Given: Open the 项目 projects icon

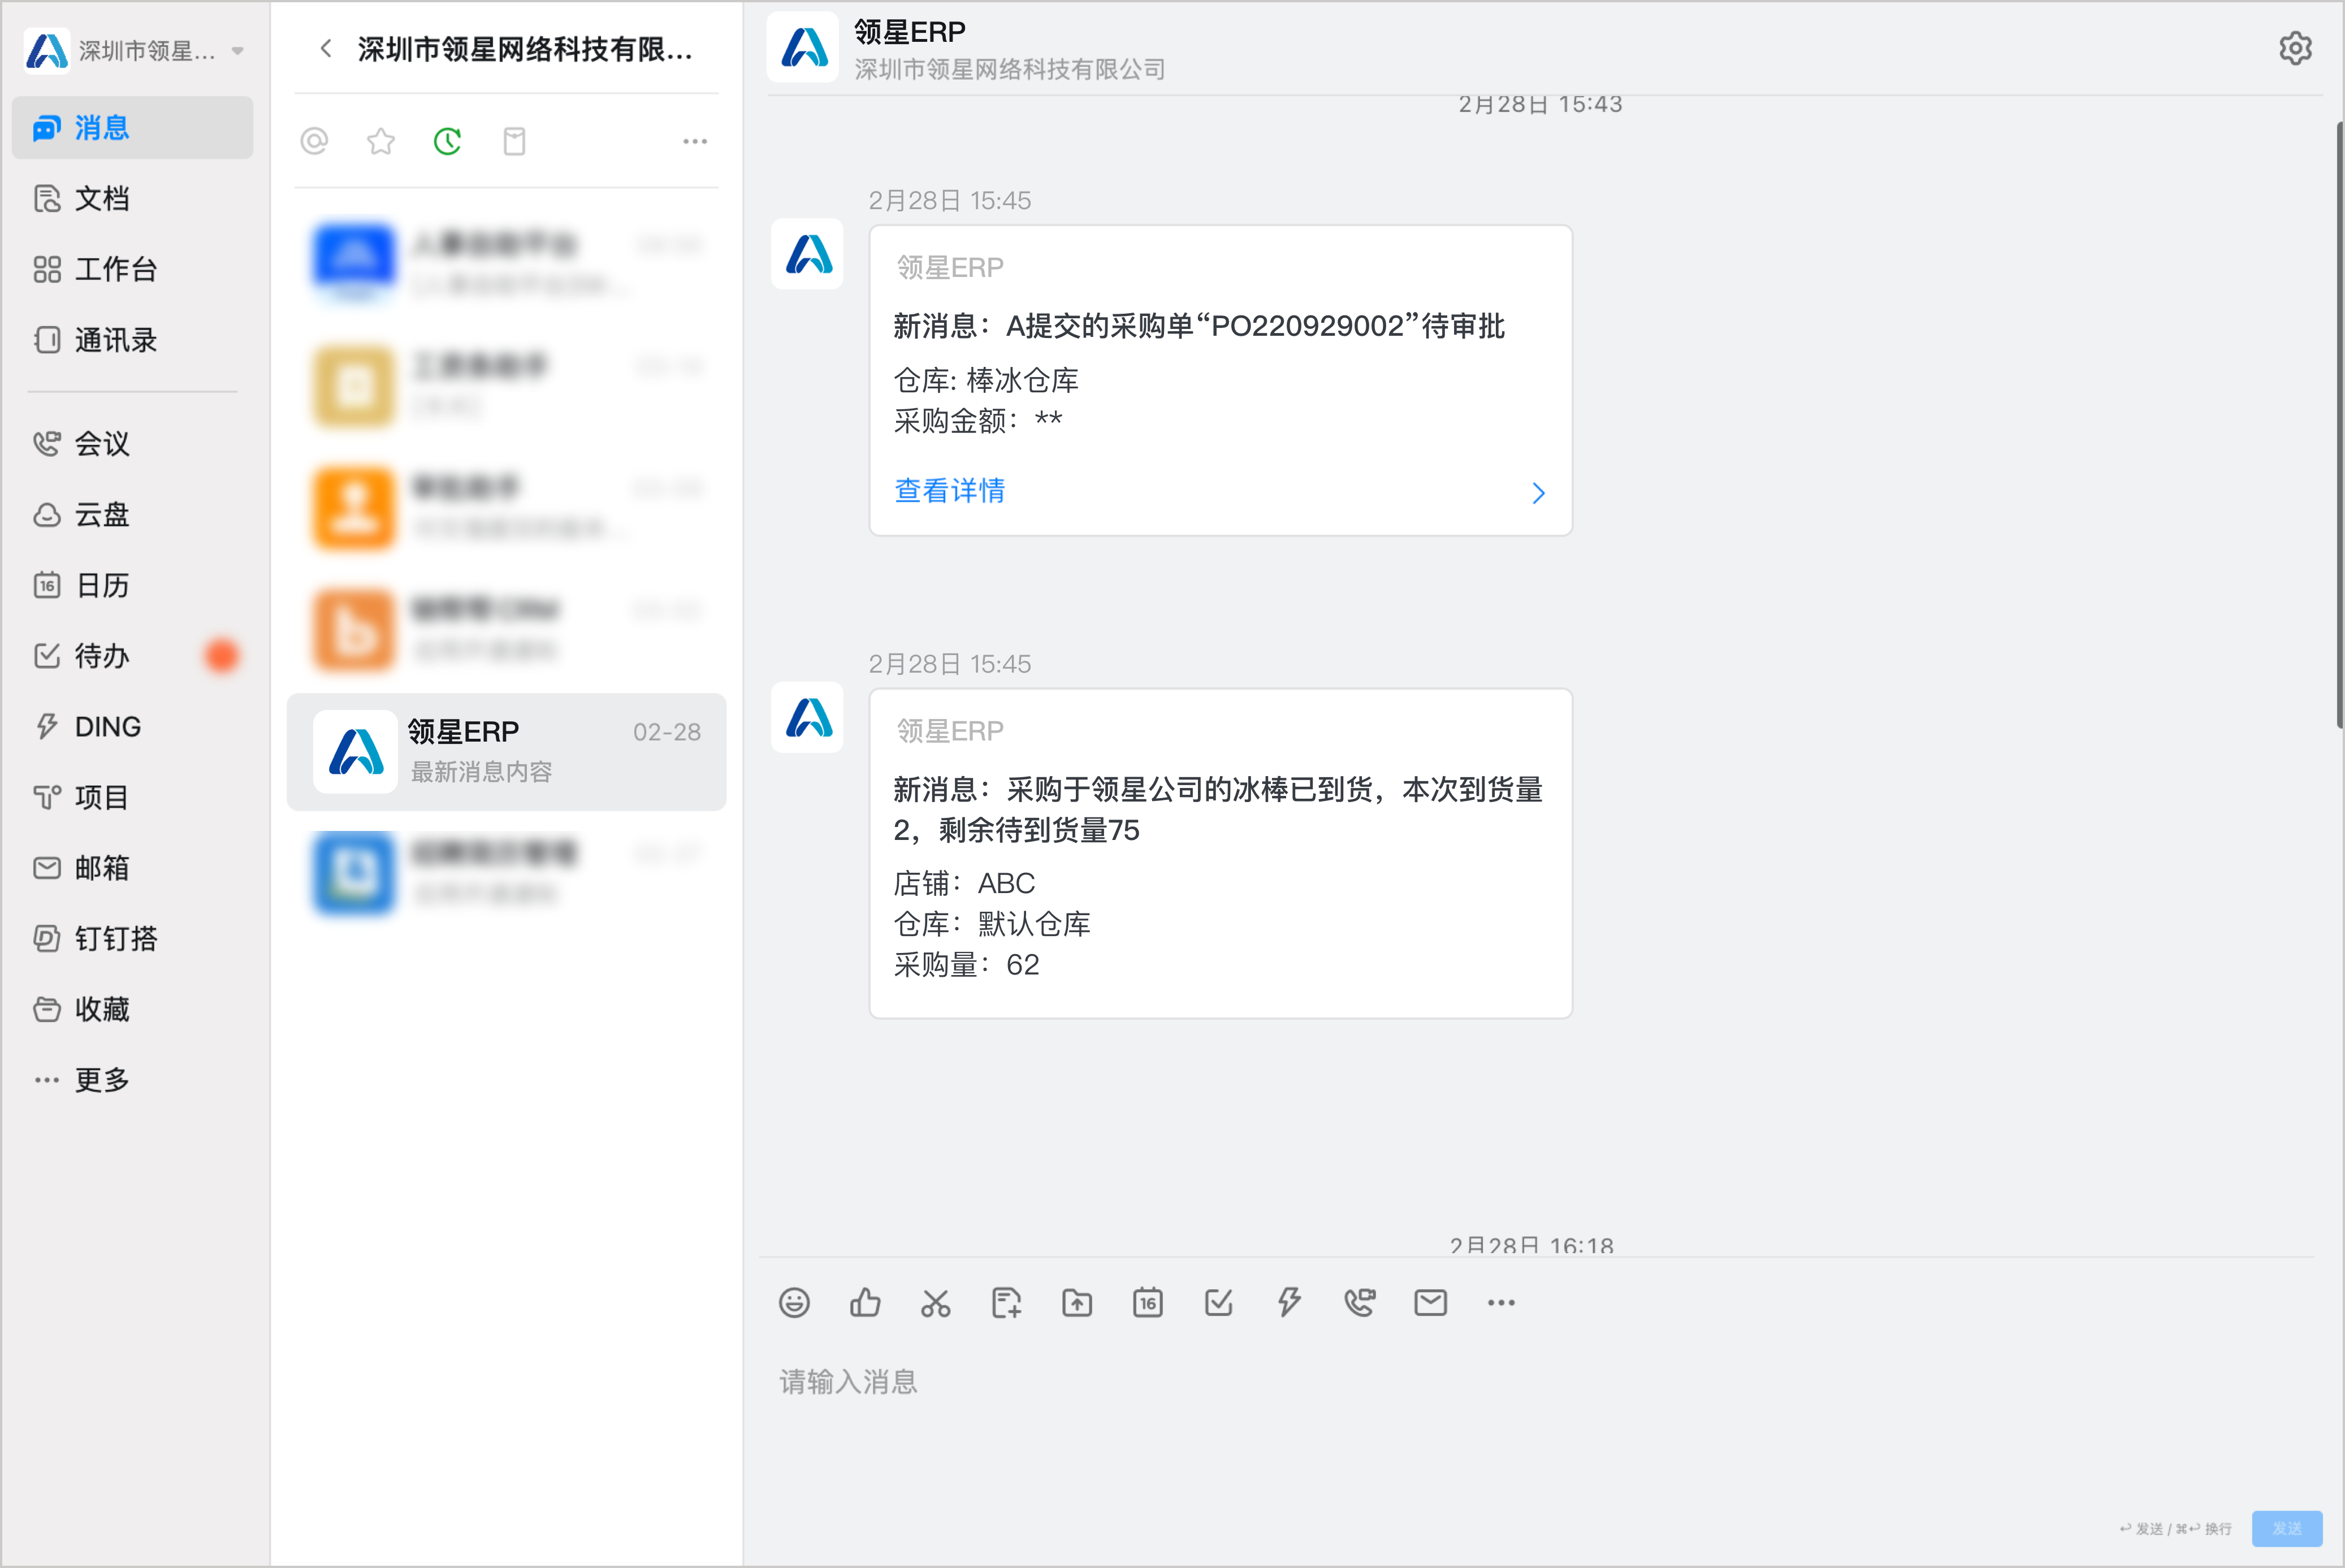Looking at the screenshot, I should pos(47,797).
